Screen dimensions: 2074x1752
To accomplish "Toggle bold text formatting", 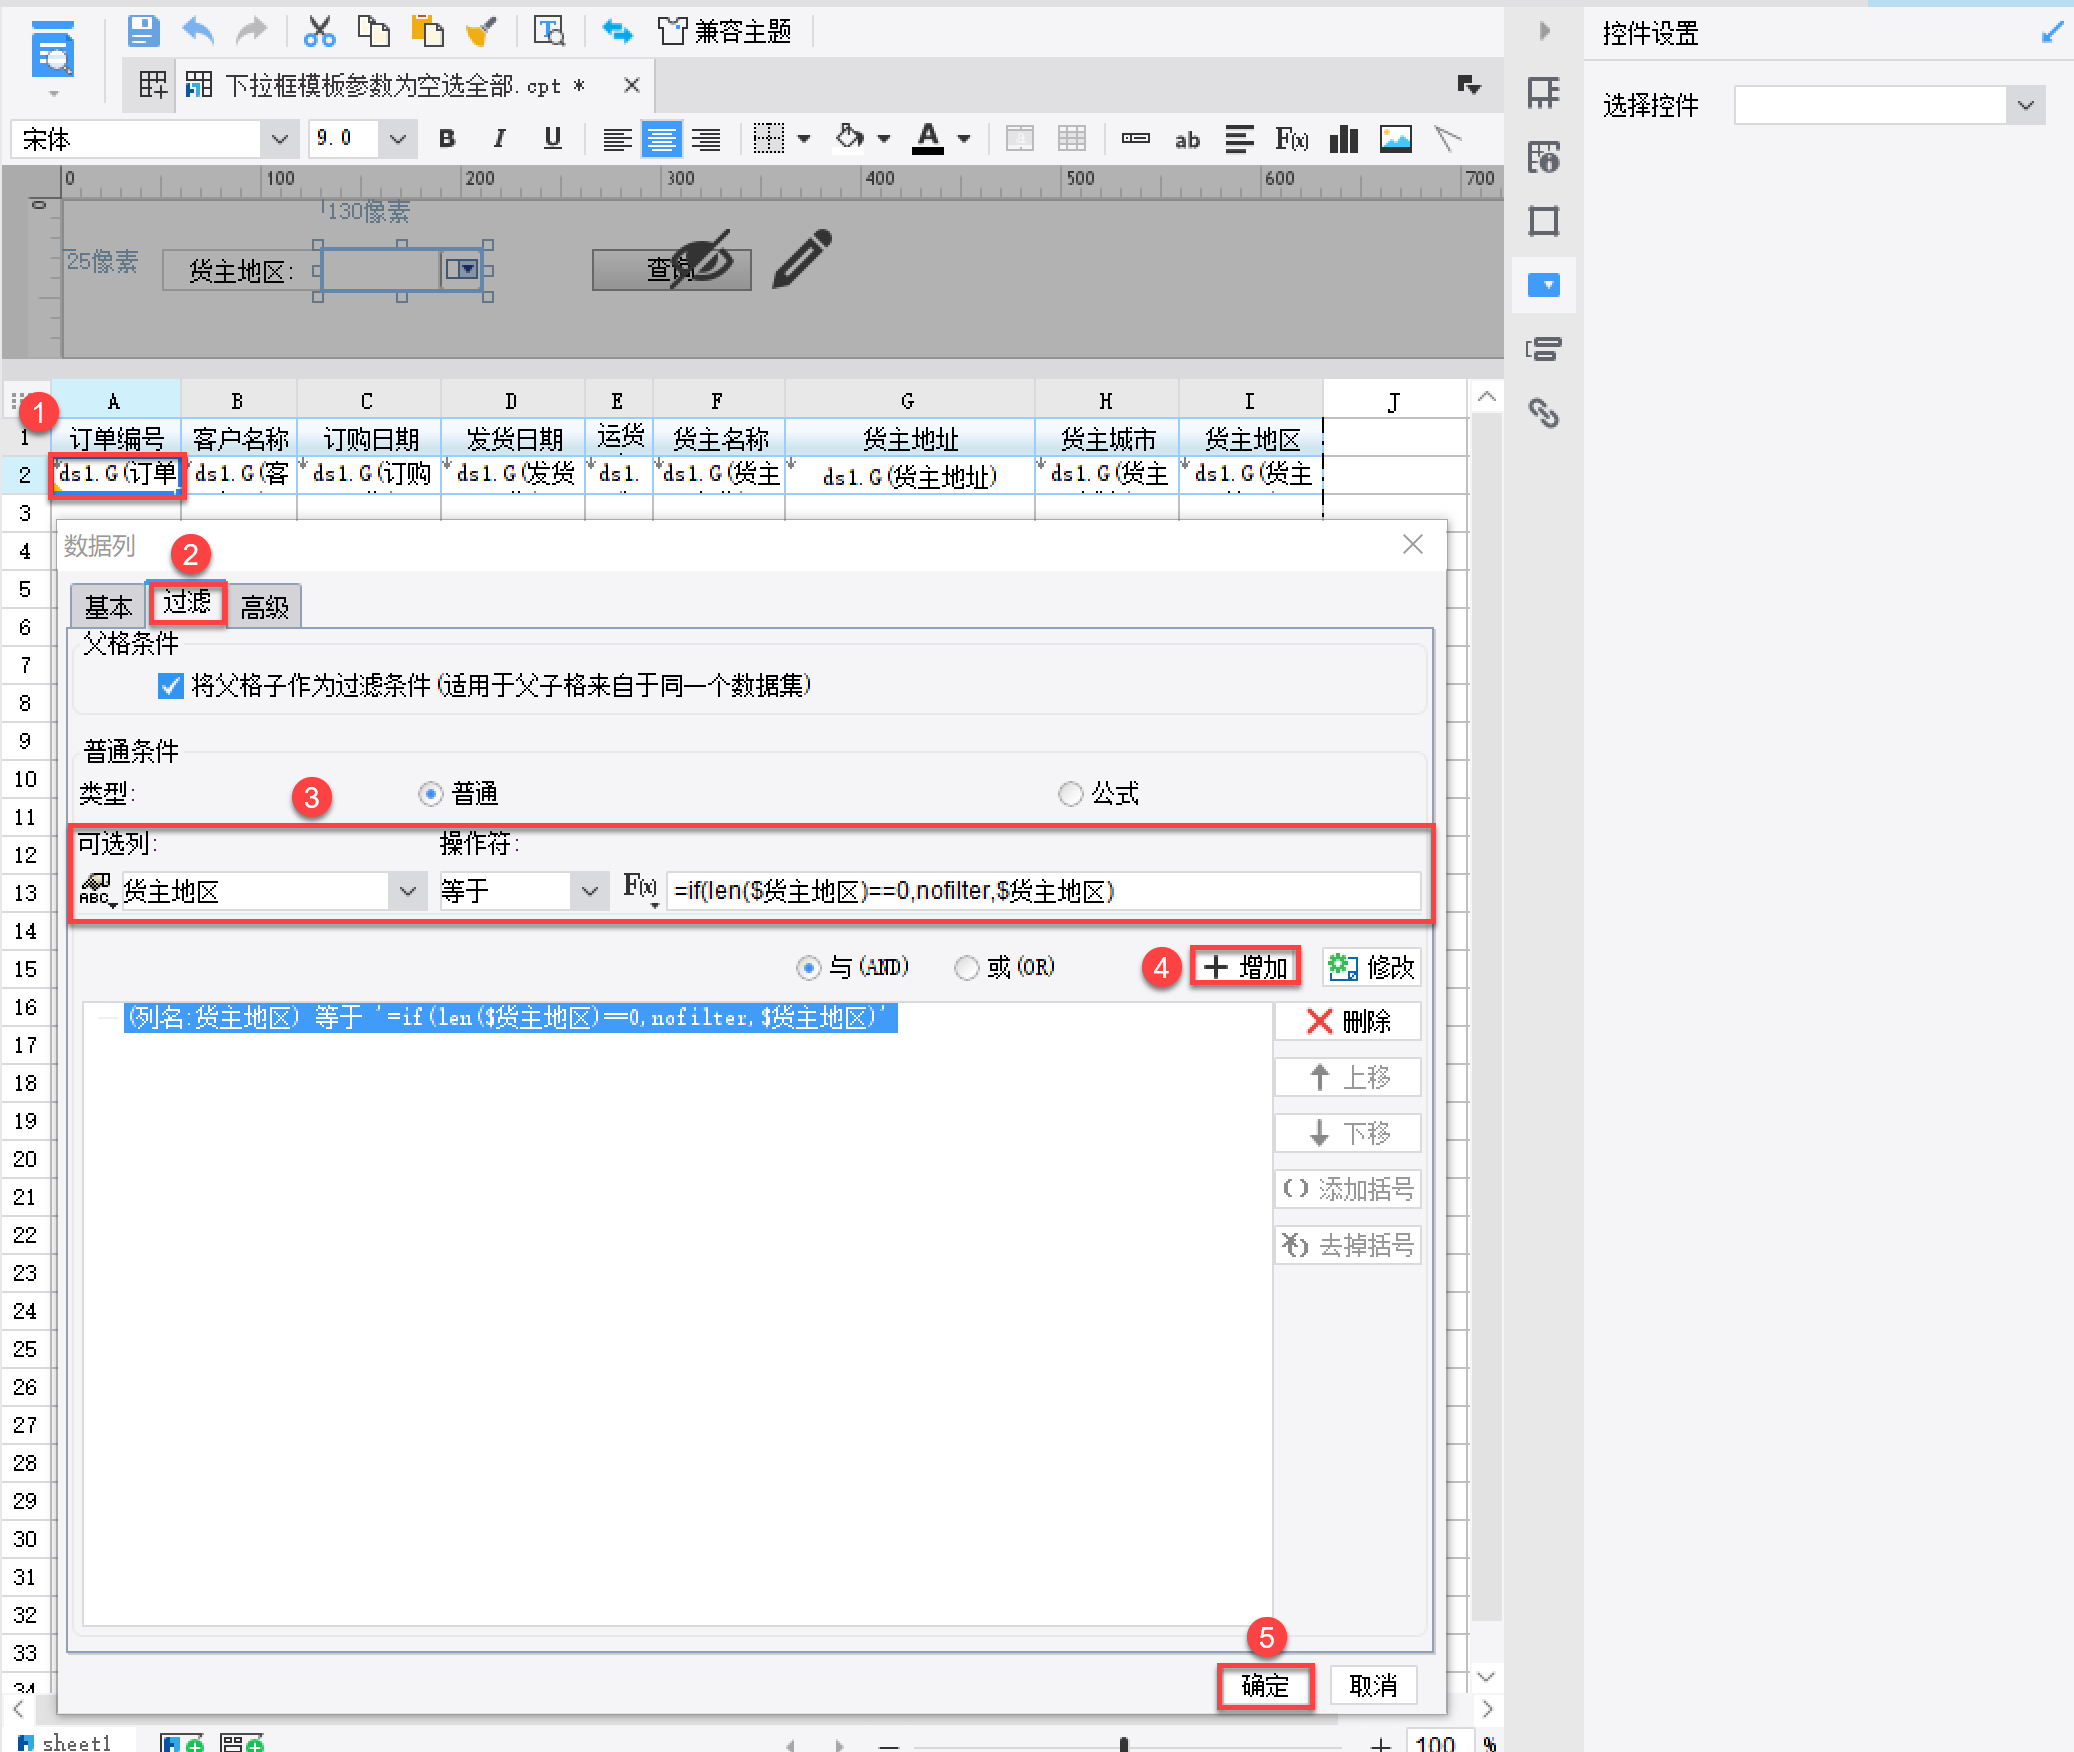I will point(447,139).
